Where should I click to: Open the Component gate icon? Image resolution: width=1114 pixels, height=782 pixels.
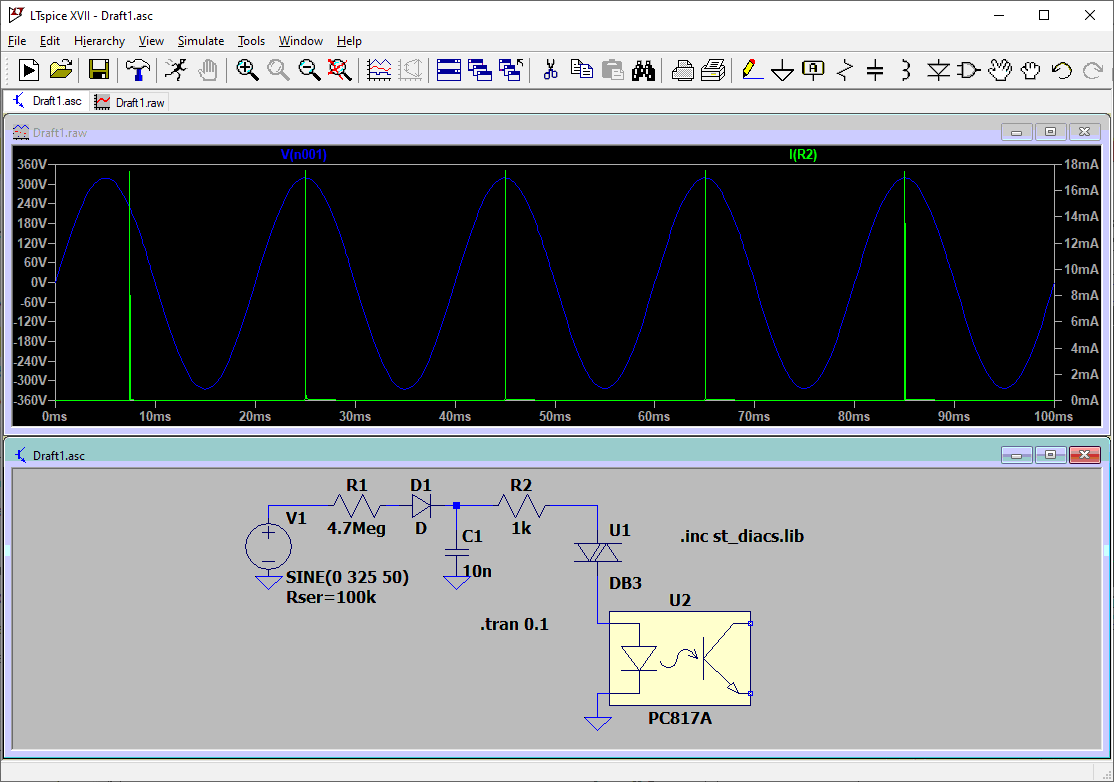click(x=969, y=70)
